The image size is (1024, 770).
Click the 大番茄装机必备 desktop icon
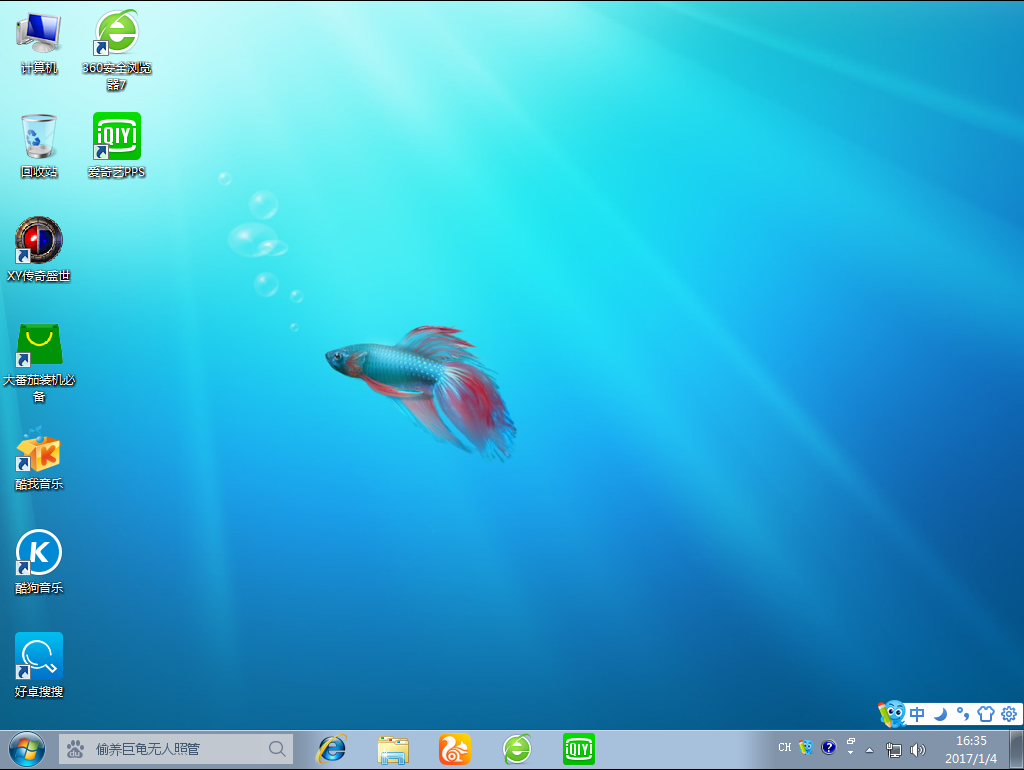coord(39,362)
